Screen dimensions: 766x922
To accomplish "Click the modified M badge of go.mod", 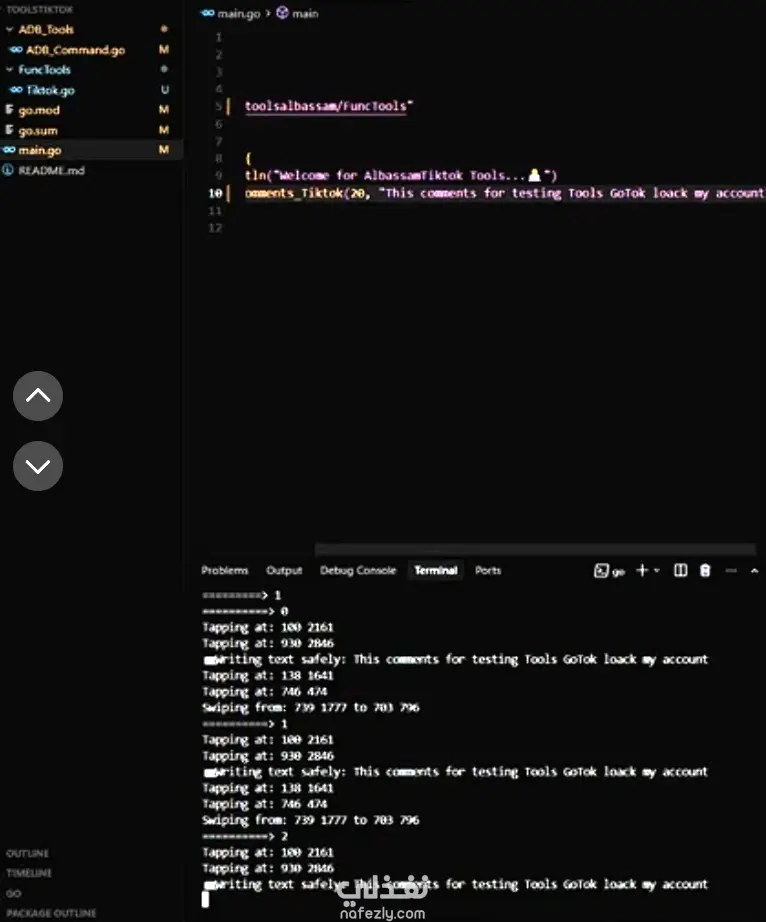I will click(x=164, y=110).
